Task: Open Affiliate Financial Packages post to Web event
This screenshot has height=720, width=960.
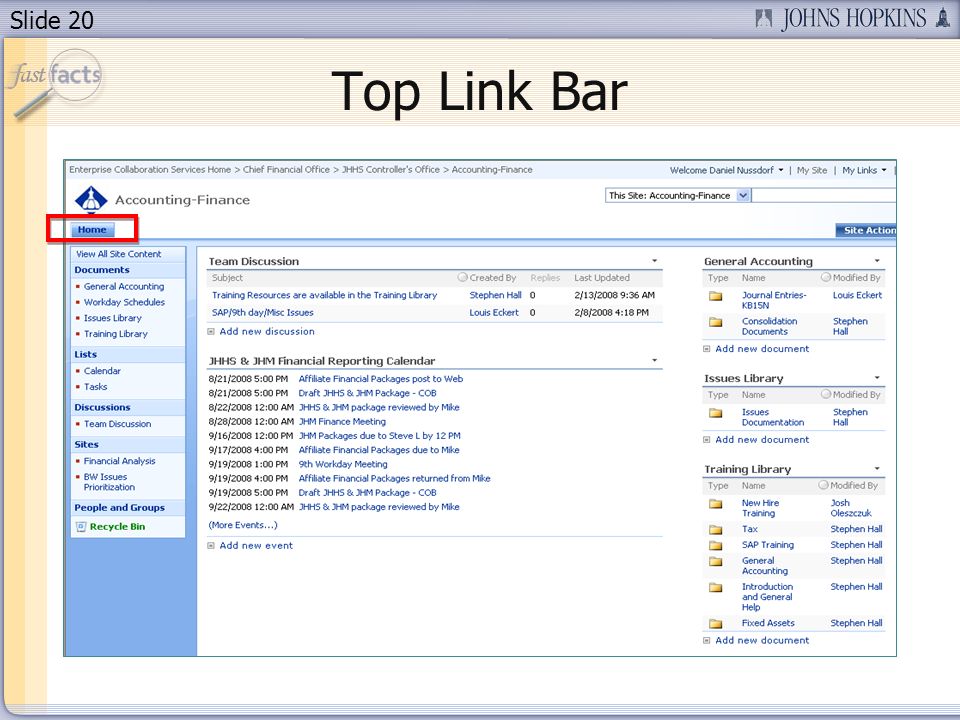Action: point(381,379)
